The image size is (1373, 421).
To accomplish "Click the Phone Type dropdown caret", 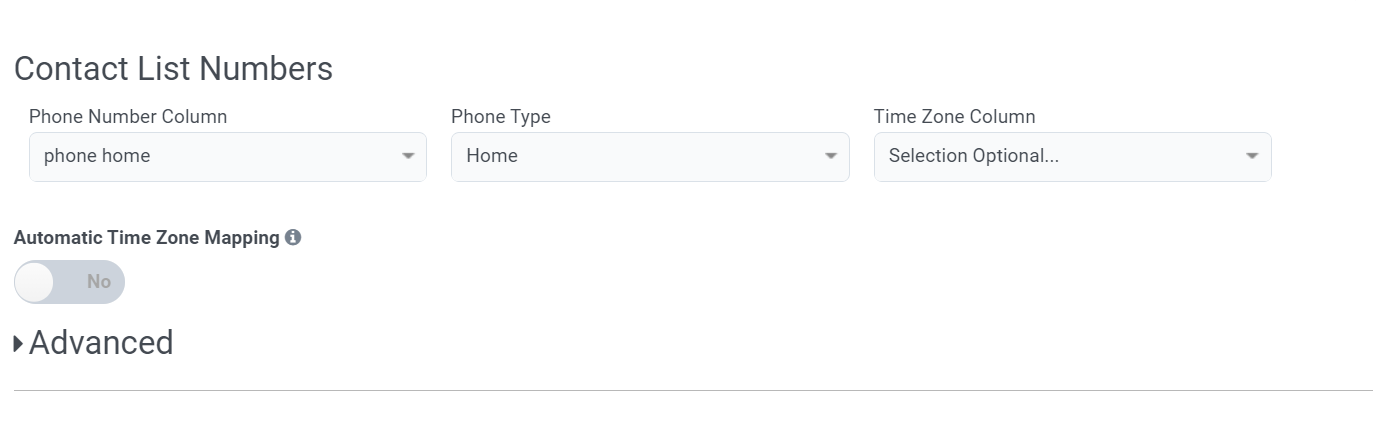I will click(830, 156).
